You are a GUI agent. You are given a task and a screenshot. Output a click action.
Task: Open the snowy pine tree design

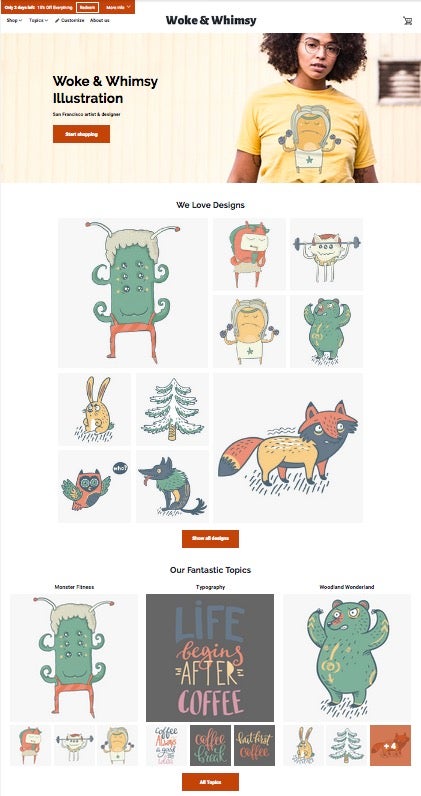point(172,409)
